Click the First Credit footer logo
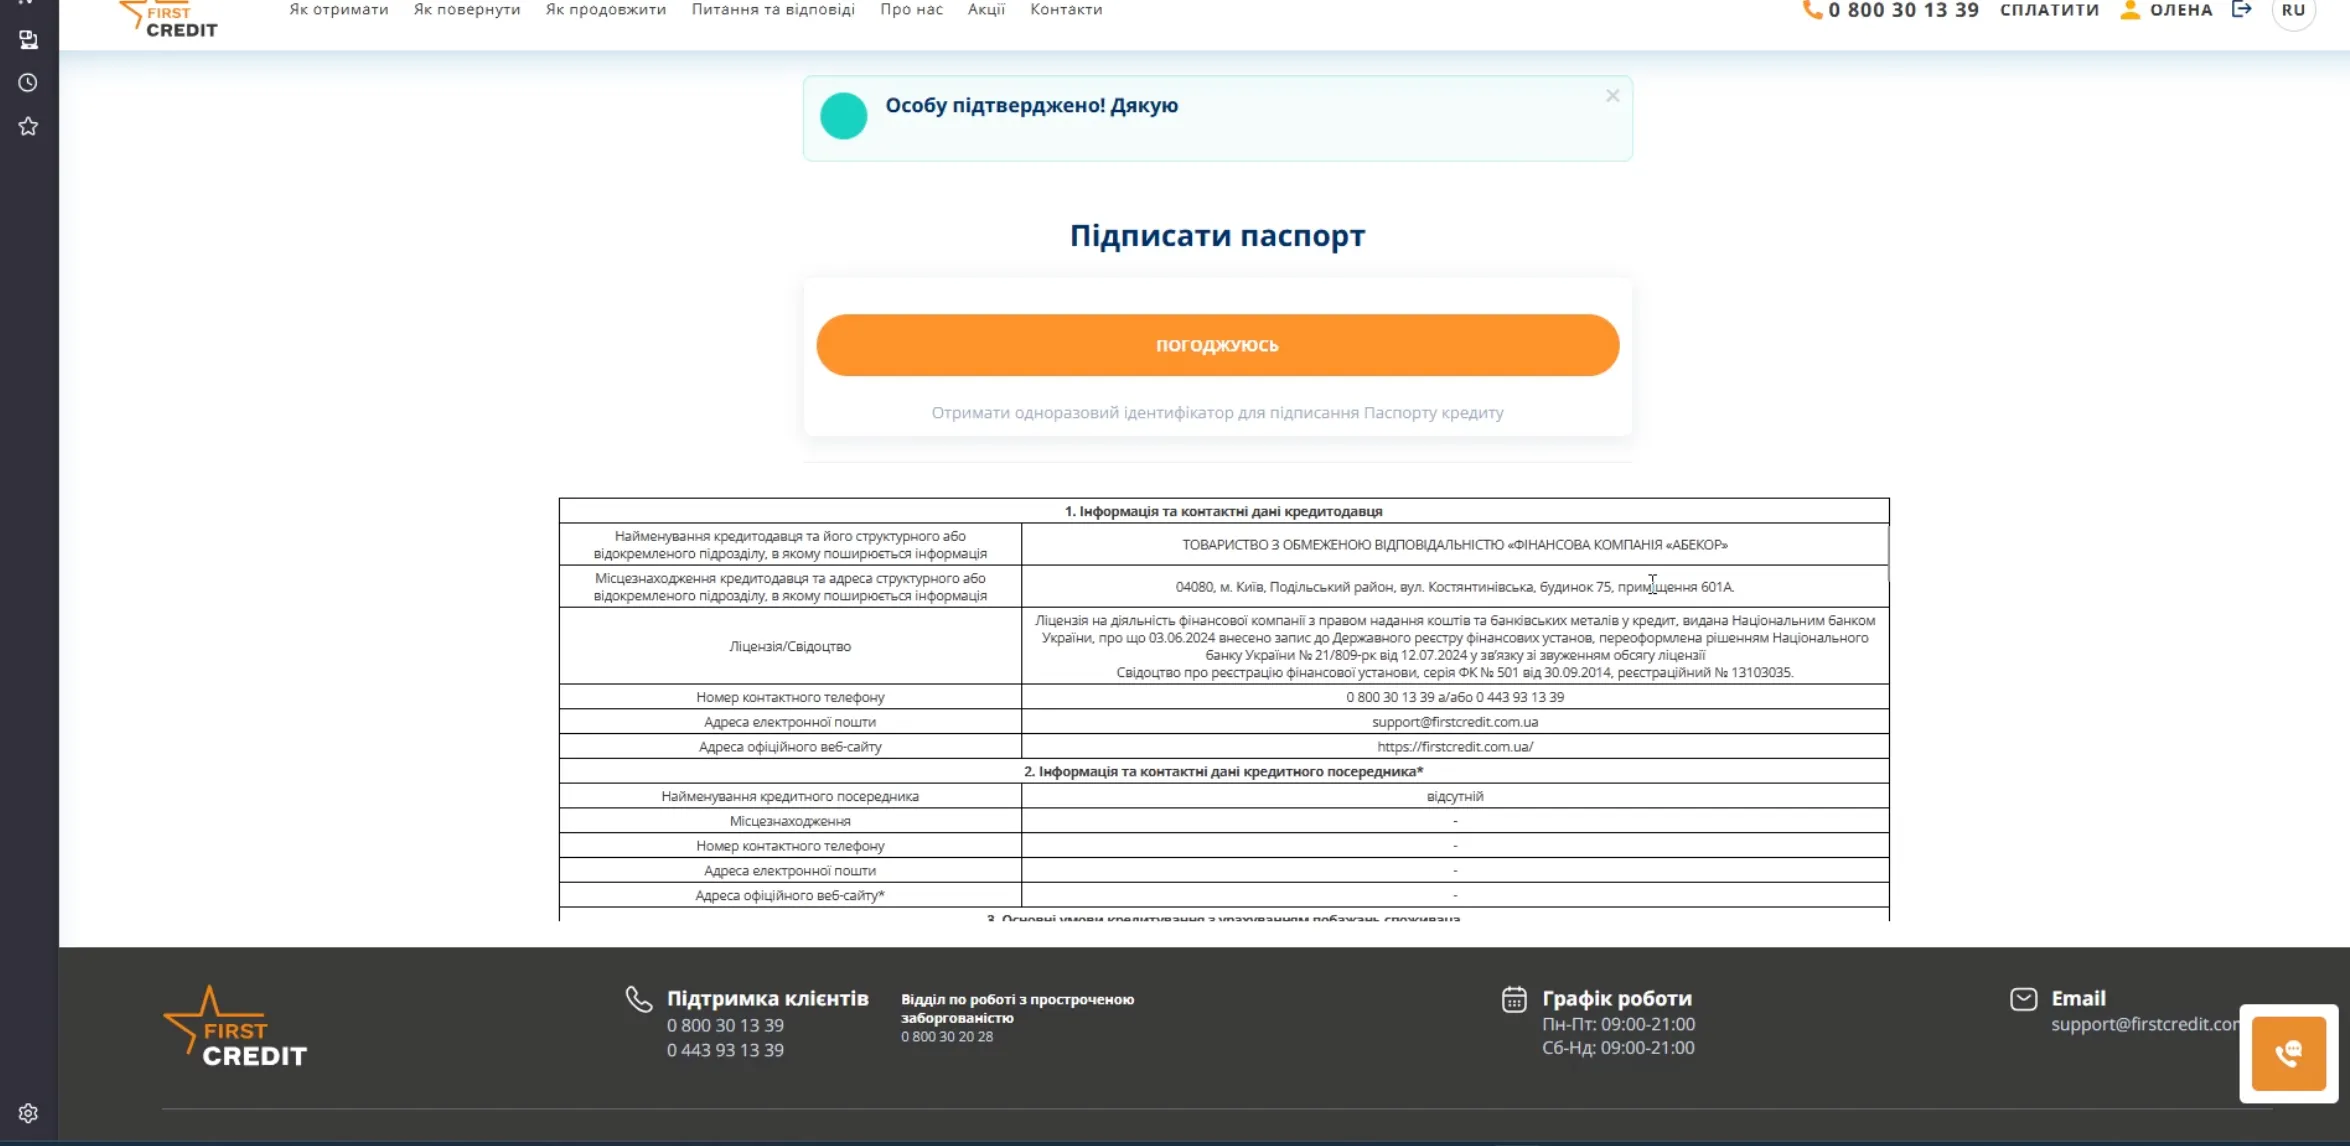The height and width of the screenshot is (1146, 2350). (x=236, y=1028)
